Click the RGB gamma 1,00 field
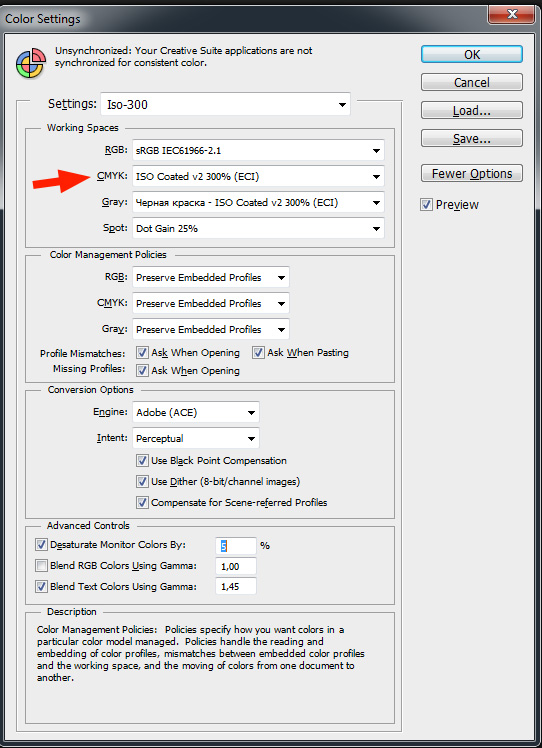The image size is (542, 748). 236,566
